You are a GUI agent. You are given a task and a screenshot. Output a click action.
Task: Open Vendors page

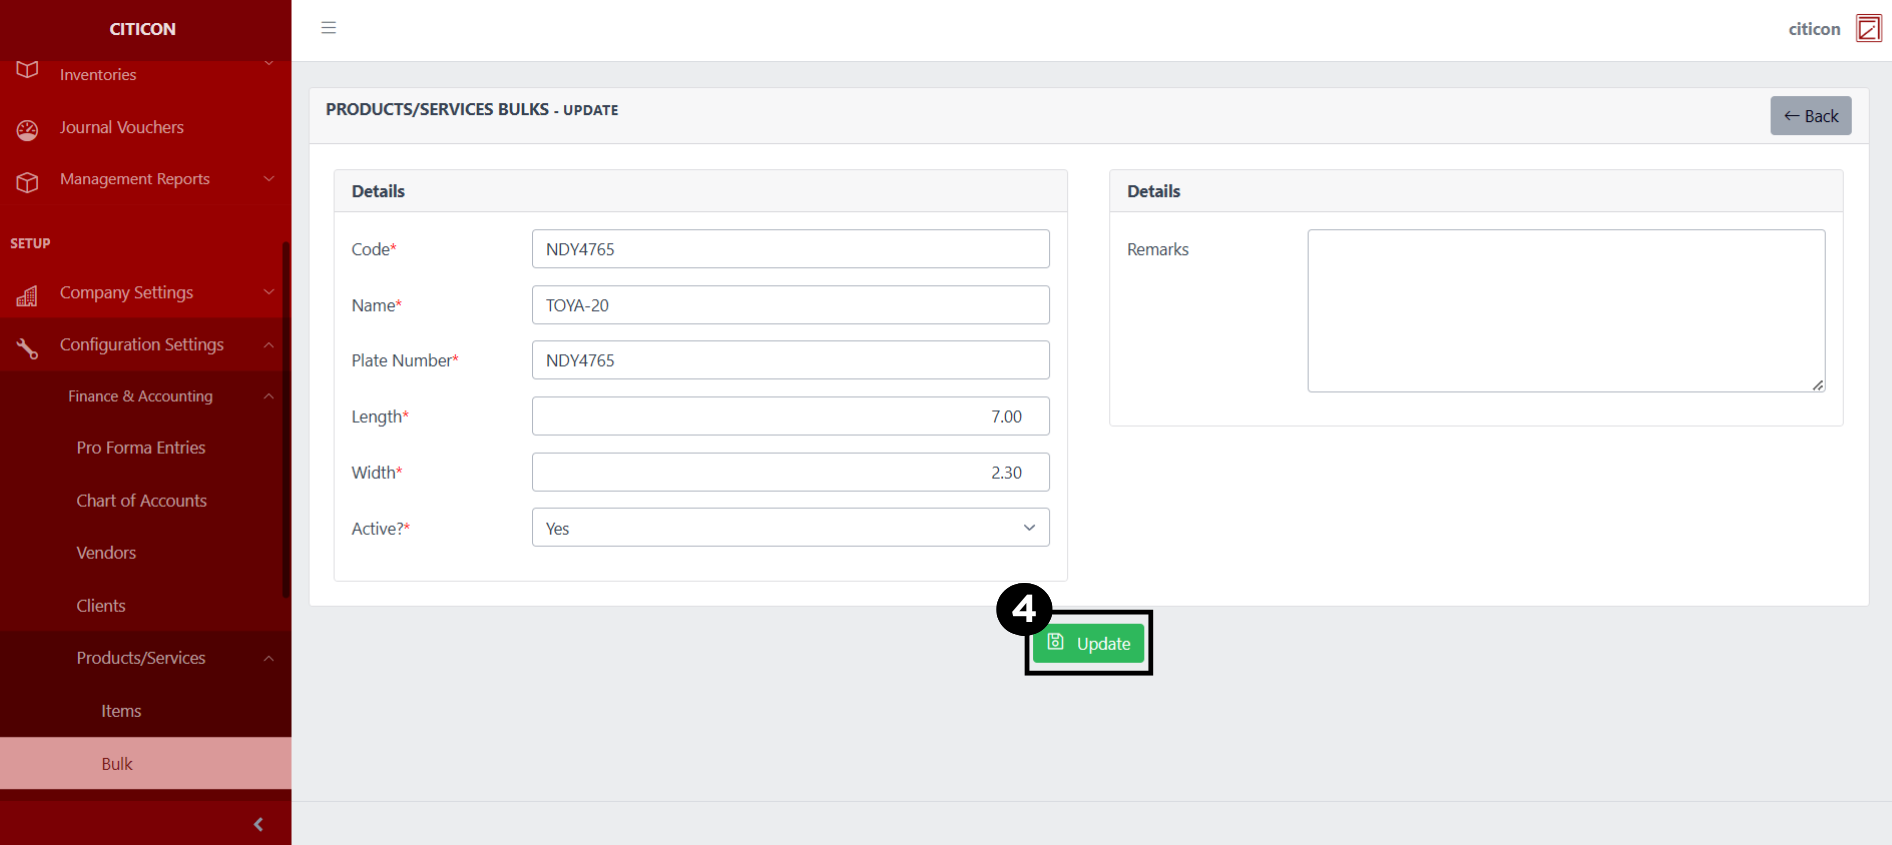click(x=106, y=553)
